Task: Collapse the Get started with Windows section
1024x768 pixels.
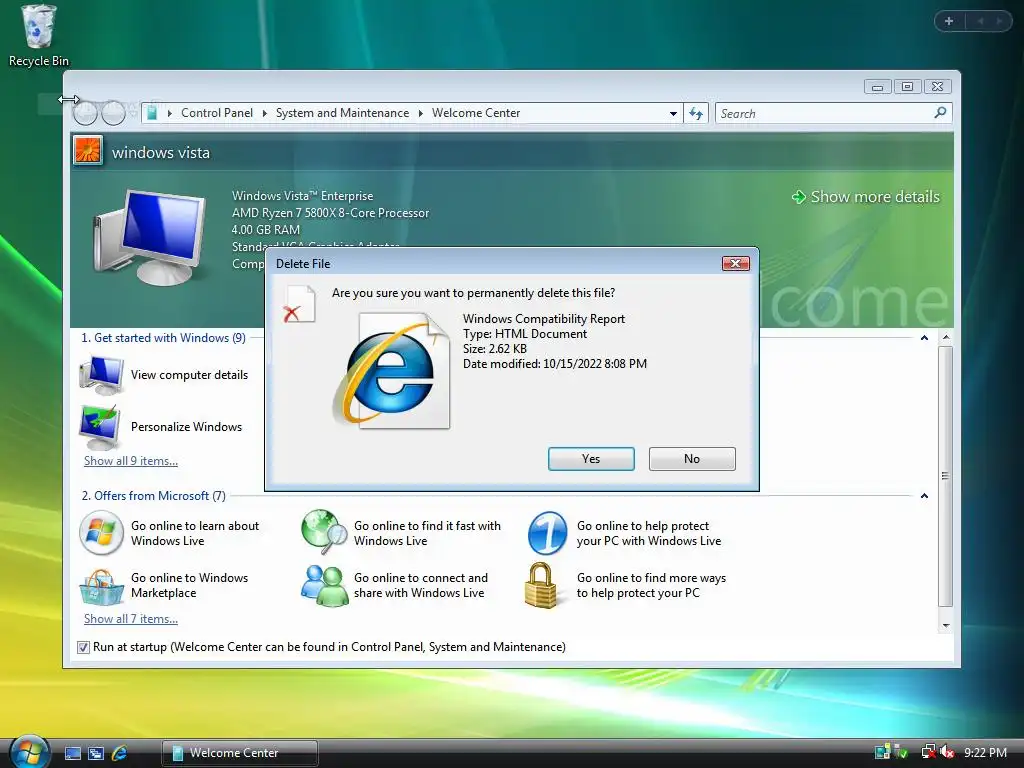Action: [924, 338]
